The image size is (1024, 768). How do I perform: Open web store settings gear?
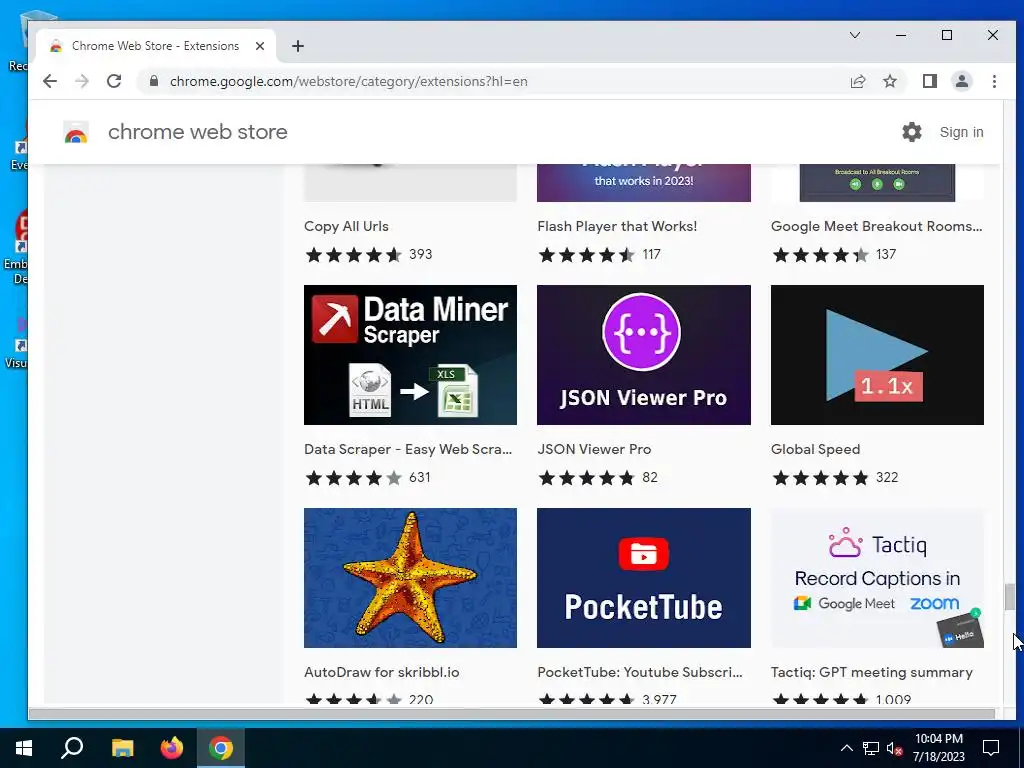[912, 132]
